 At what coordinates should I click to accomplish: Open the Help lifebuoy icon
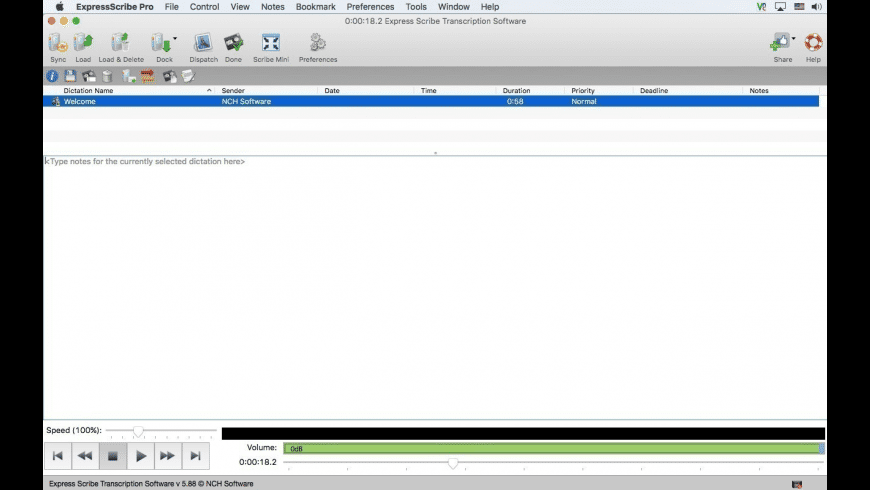813,43
